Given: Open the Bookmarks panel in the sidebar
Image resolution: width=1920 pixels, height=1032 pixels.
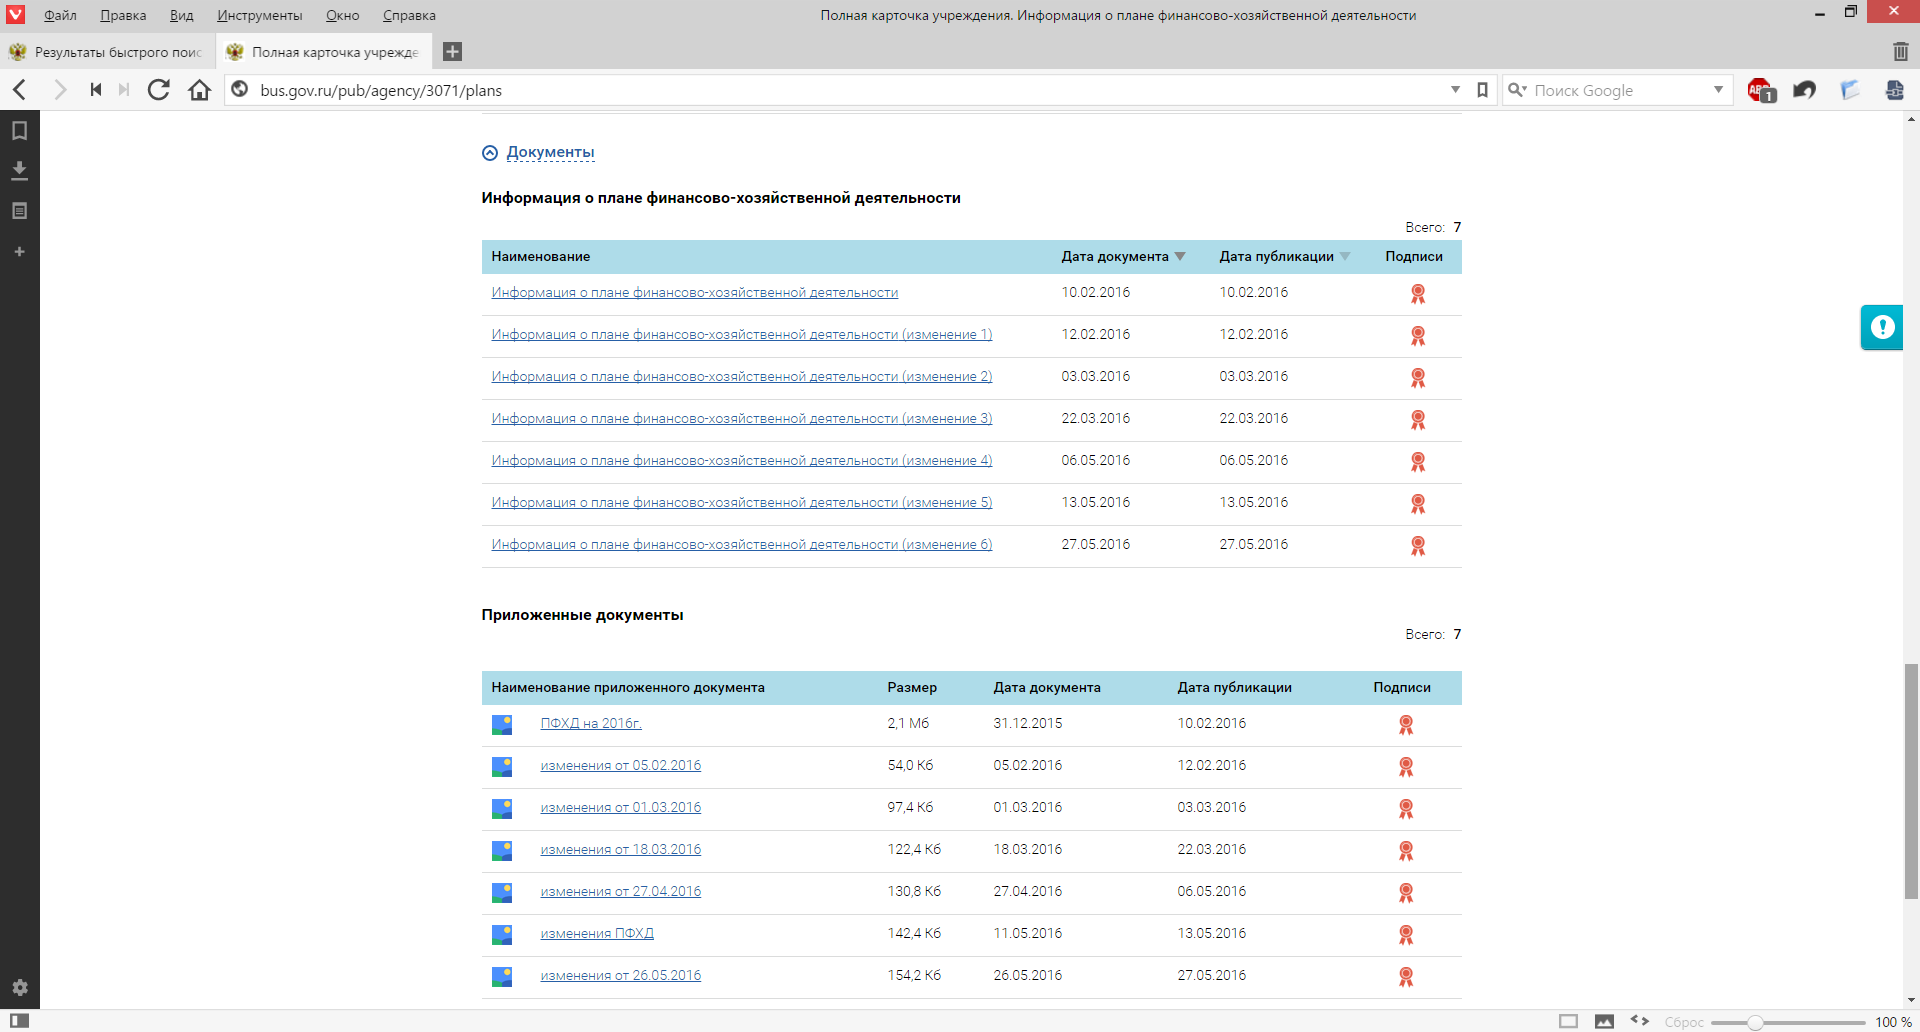Looking at the screenshot, I should (x=19, y=130).
